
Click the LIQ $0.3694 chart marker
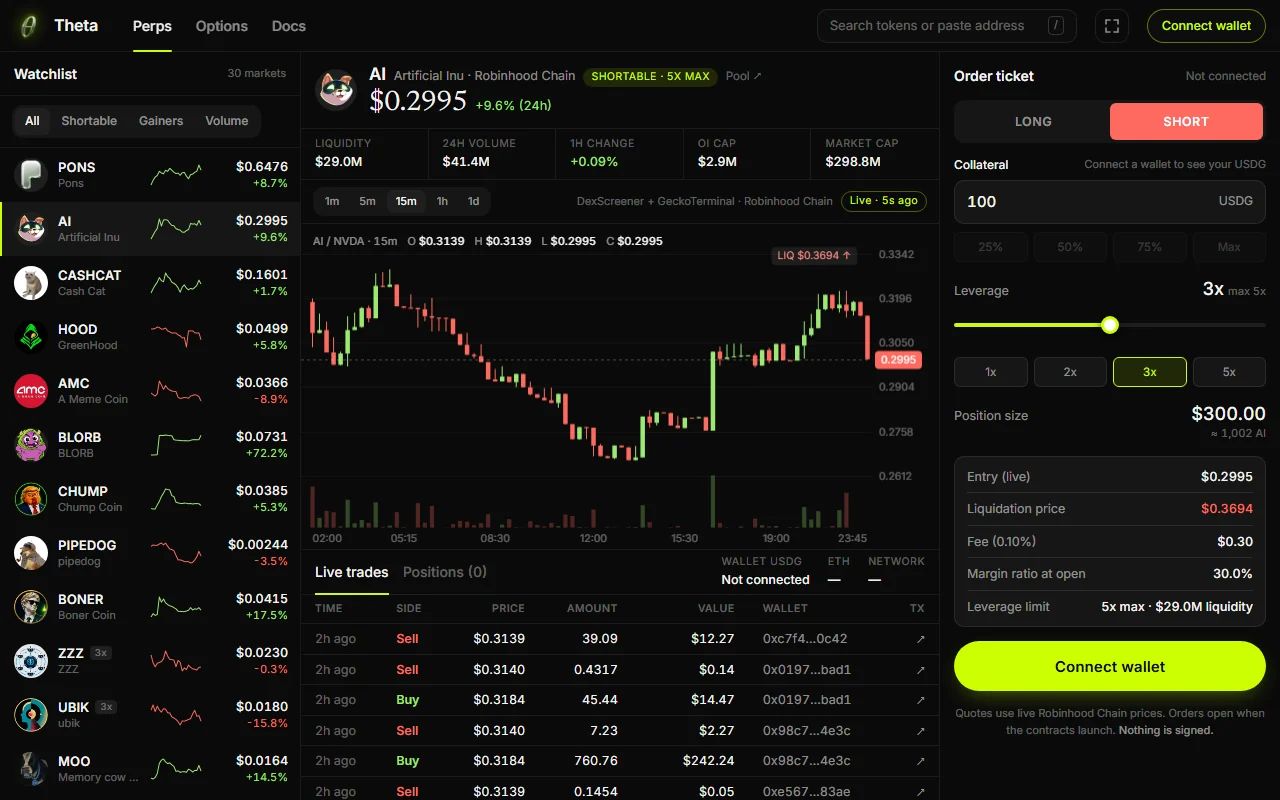click(815, 256)
